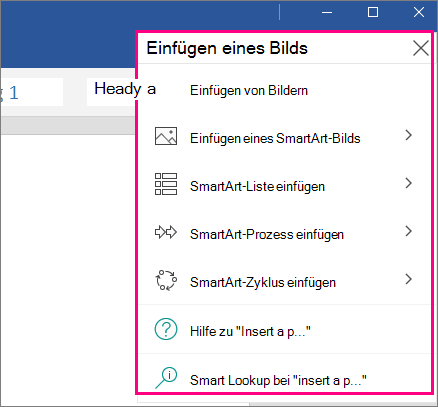Click the picture icon beside Einfügen eines SmartArt-Bilds
The height and width of the screenshot is (407, 438).
point(166,136)
